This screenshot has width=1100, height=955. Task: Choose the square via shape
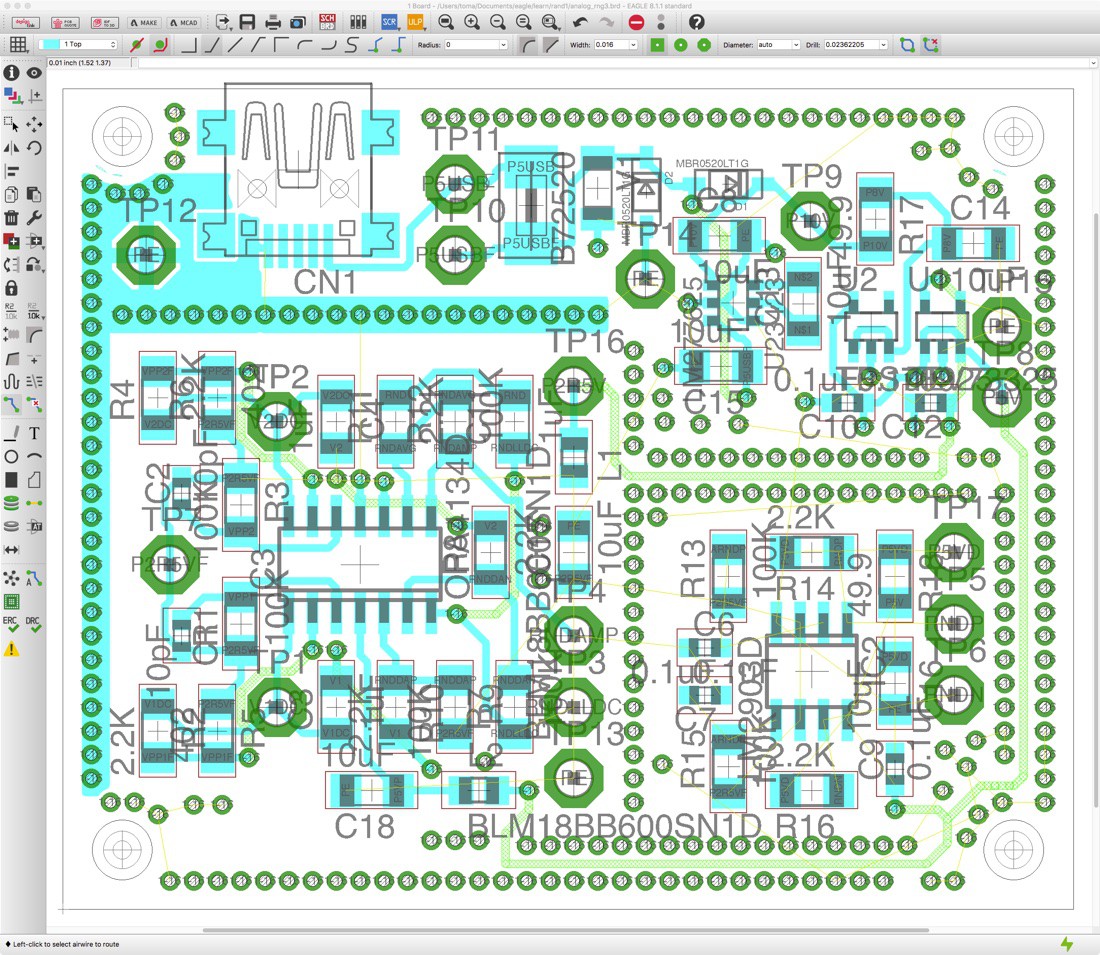click(657, 45)
